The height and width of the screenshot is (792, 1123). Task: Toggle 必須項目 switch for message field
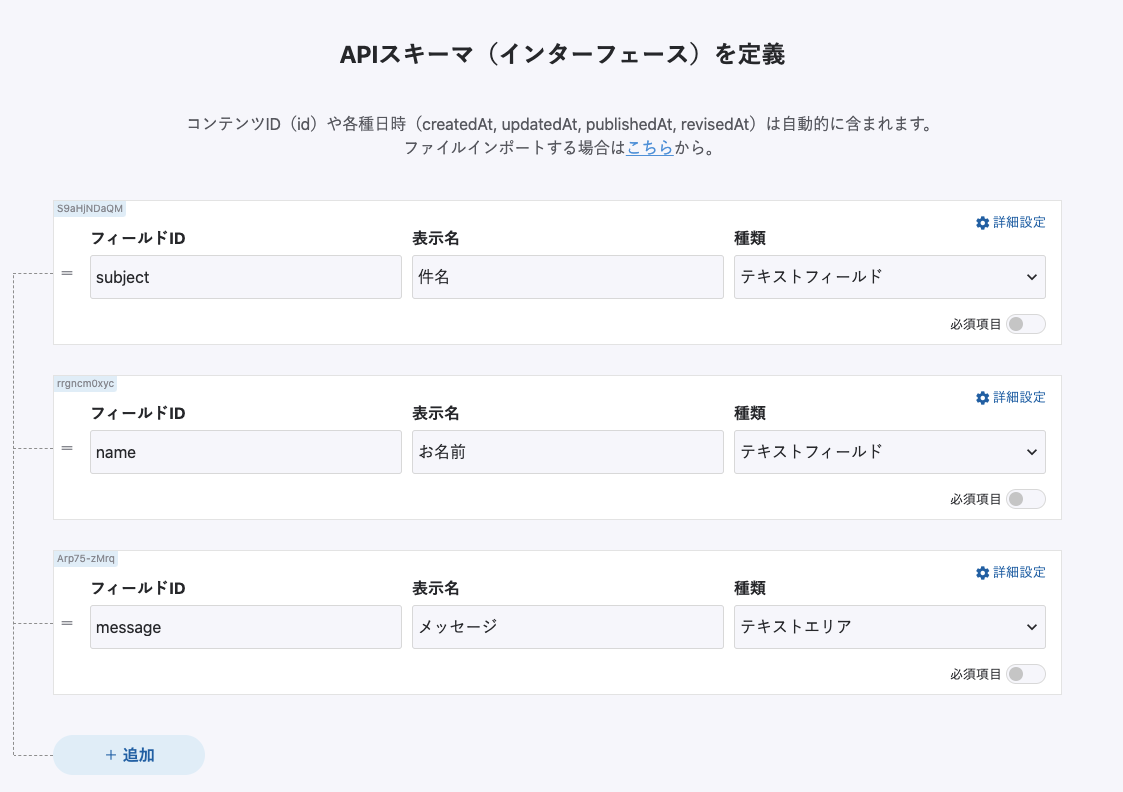tap(1025, 674)
